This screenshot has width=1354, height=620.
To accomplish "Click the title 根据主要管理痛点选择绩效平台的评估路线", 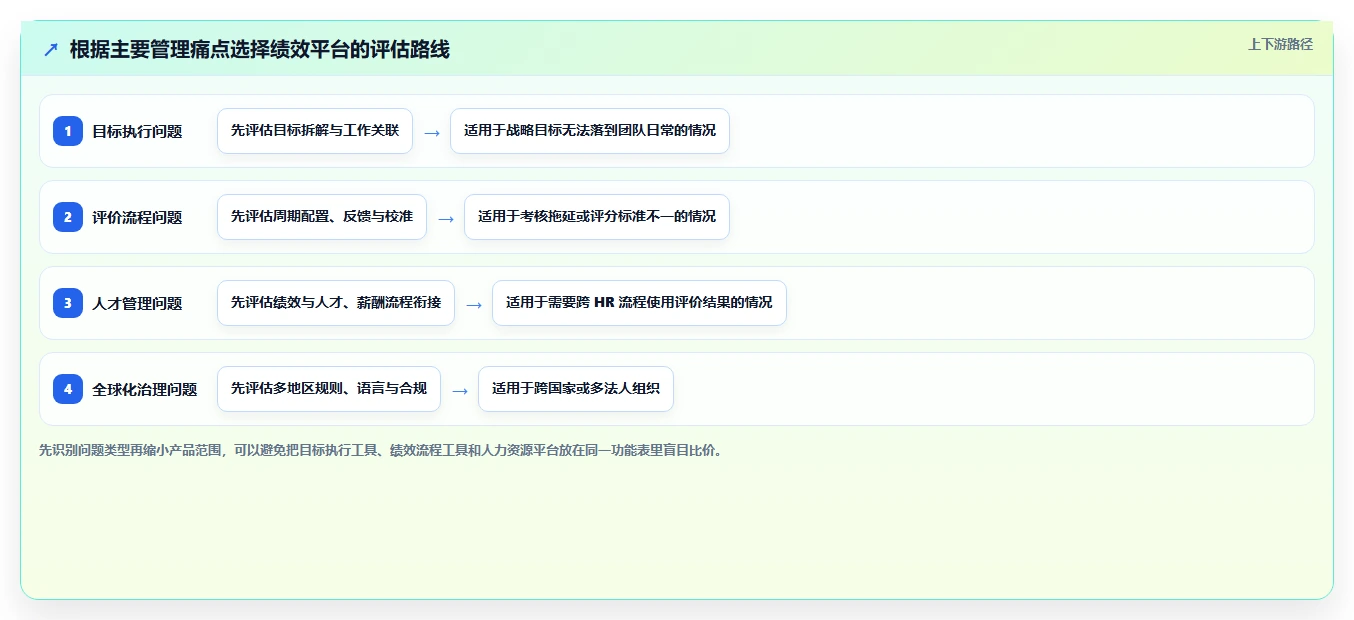I will (x=260, y=49).
